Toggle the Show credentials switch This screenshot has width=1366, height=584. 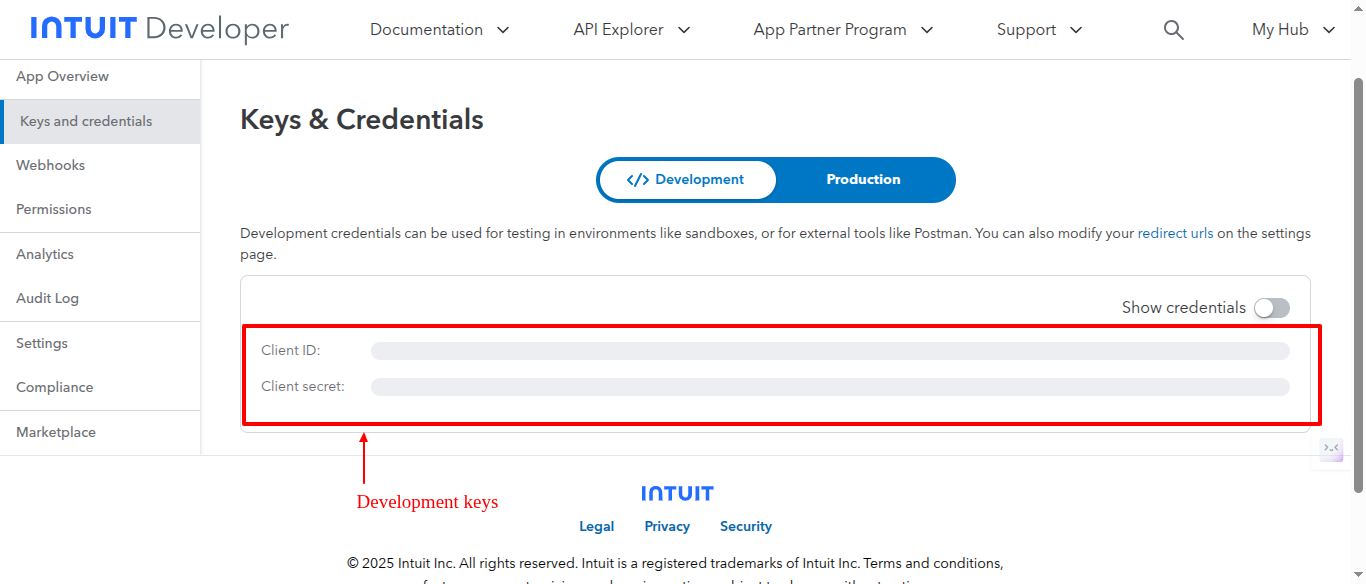(1272, 308)
